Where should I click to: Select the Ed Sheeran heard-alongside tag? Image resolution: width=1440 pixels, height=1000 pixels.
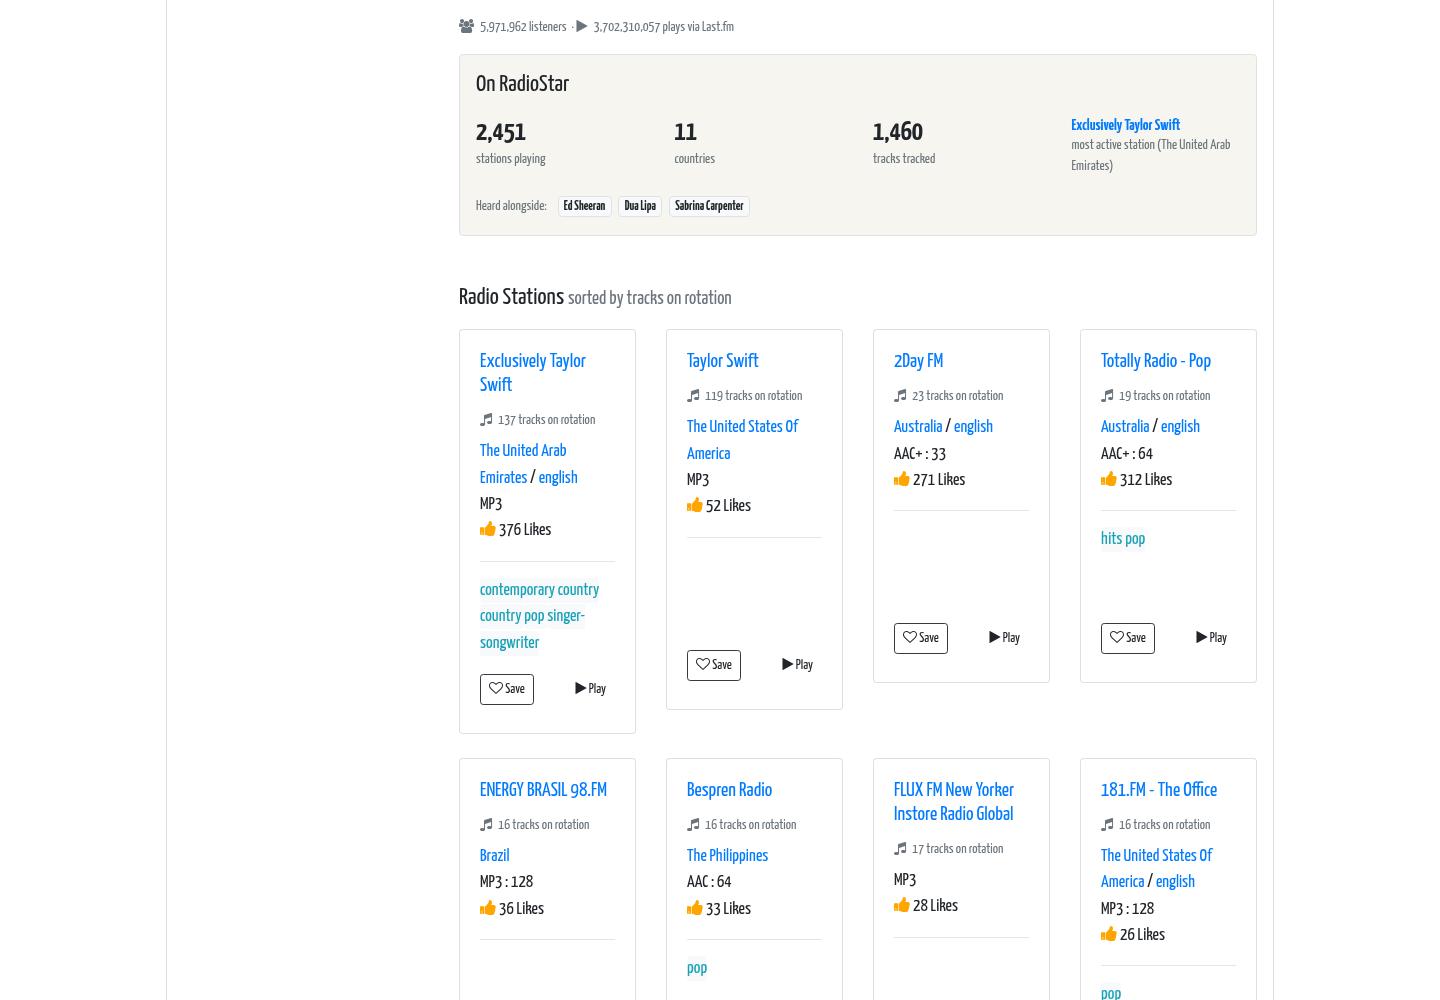584,206
